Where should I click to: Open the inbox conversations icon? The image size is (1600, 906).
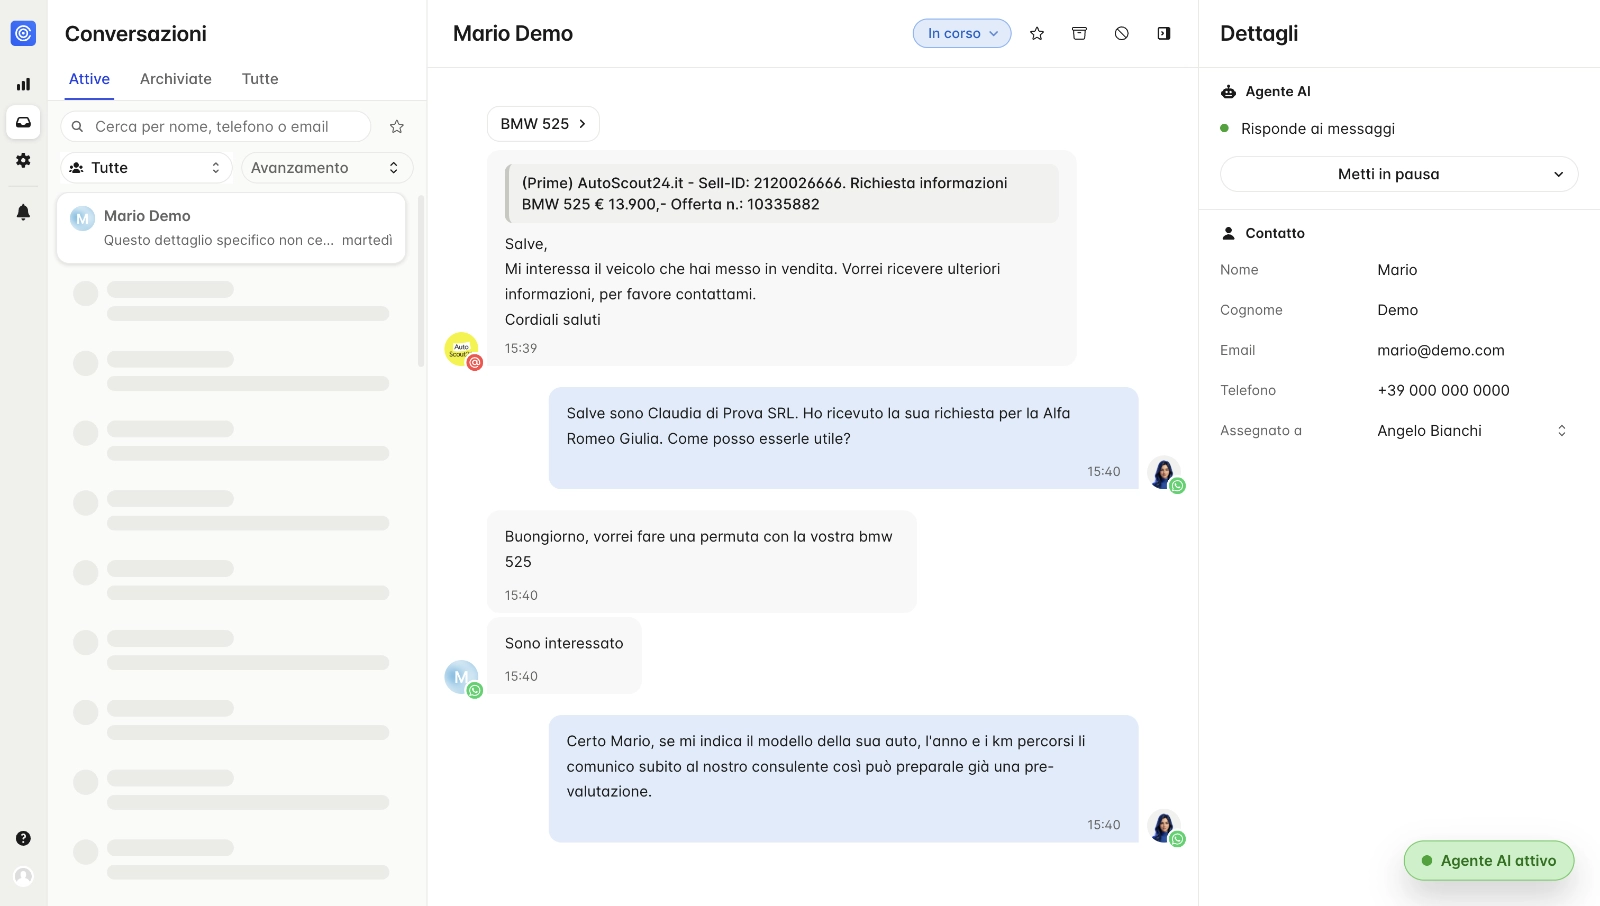23,122
